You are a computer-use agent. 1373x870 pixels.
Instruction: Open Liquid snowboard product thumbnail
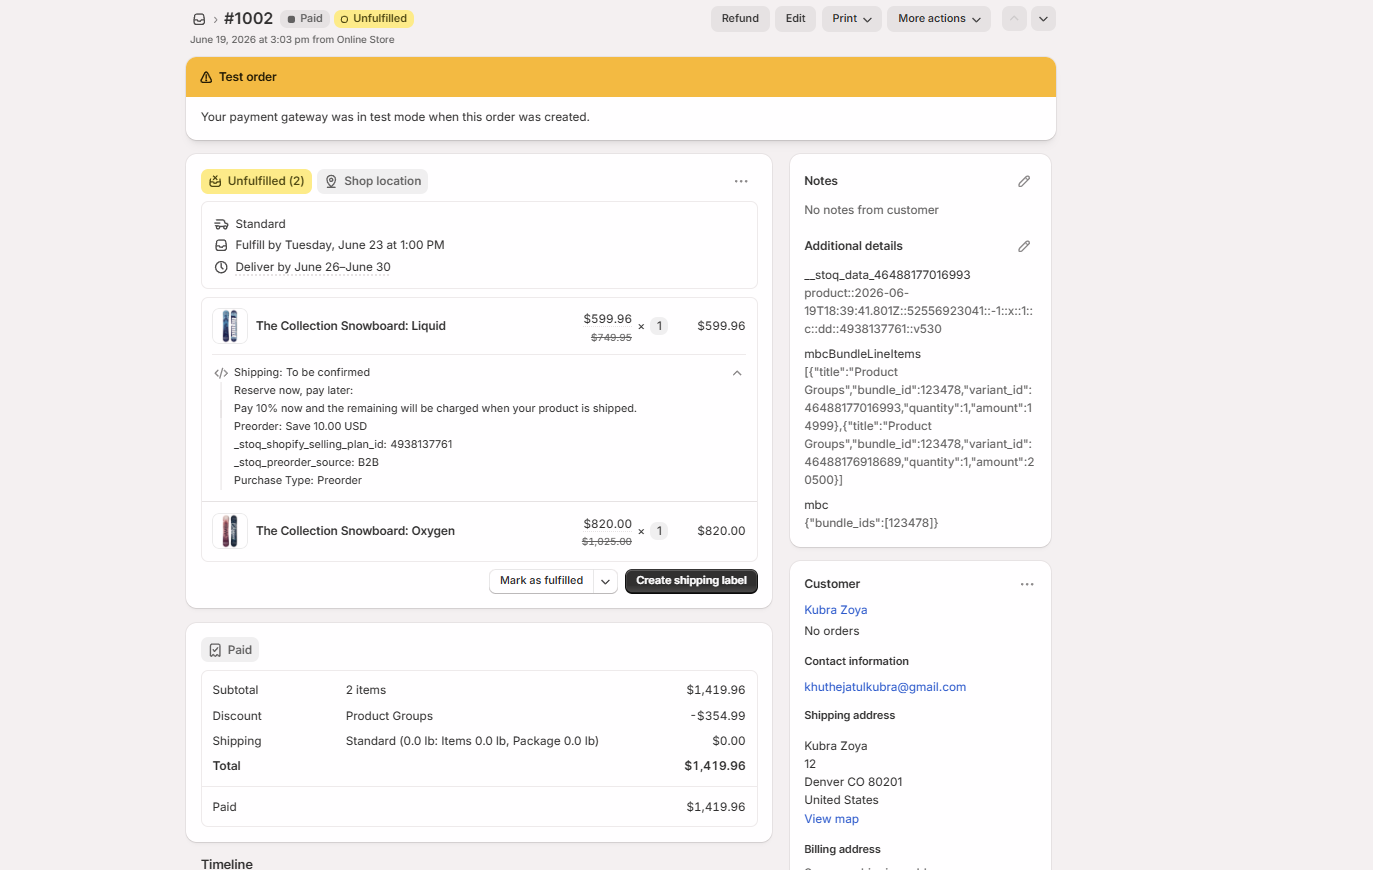coord(230,326)
